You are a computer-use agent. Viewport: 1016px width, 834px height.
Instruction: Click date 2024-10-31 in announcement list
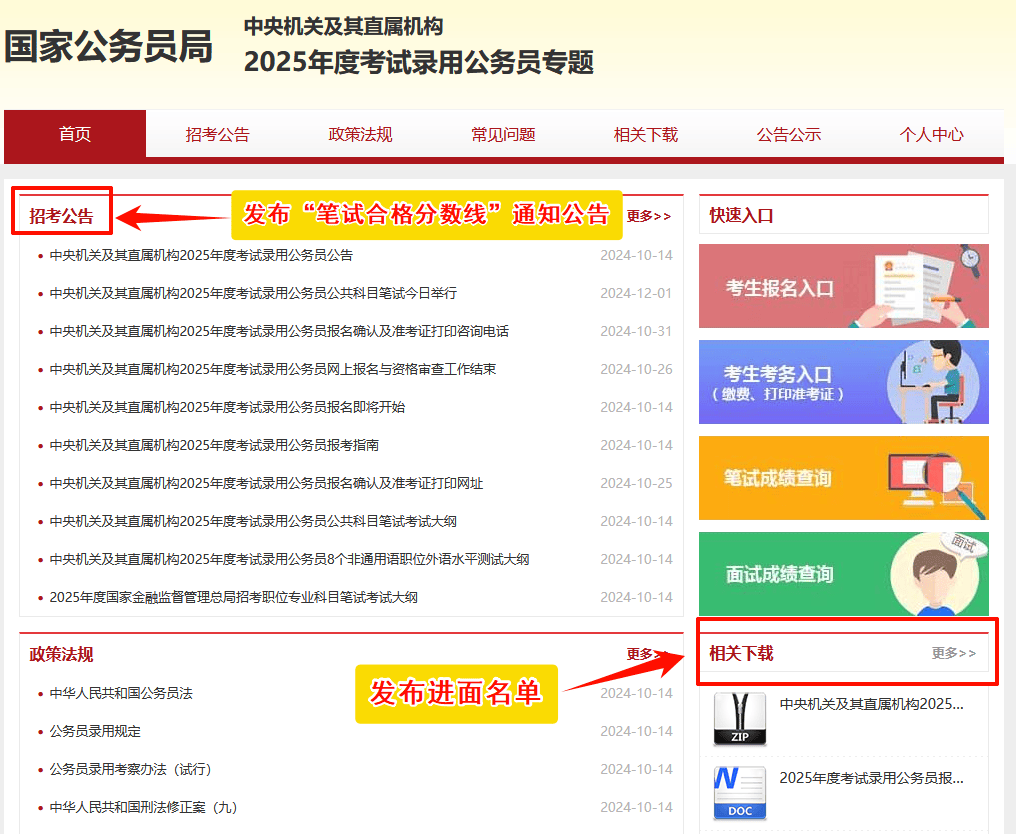[636, 331]
